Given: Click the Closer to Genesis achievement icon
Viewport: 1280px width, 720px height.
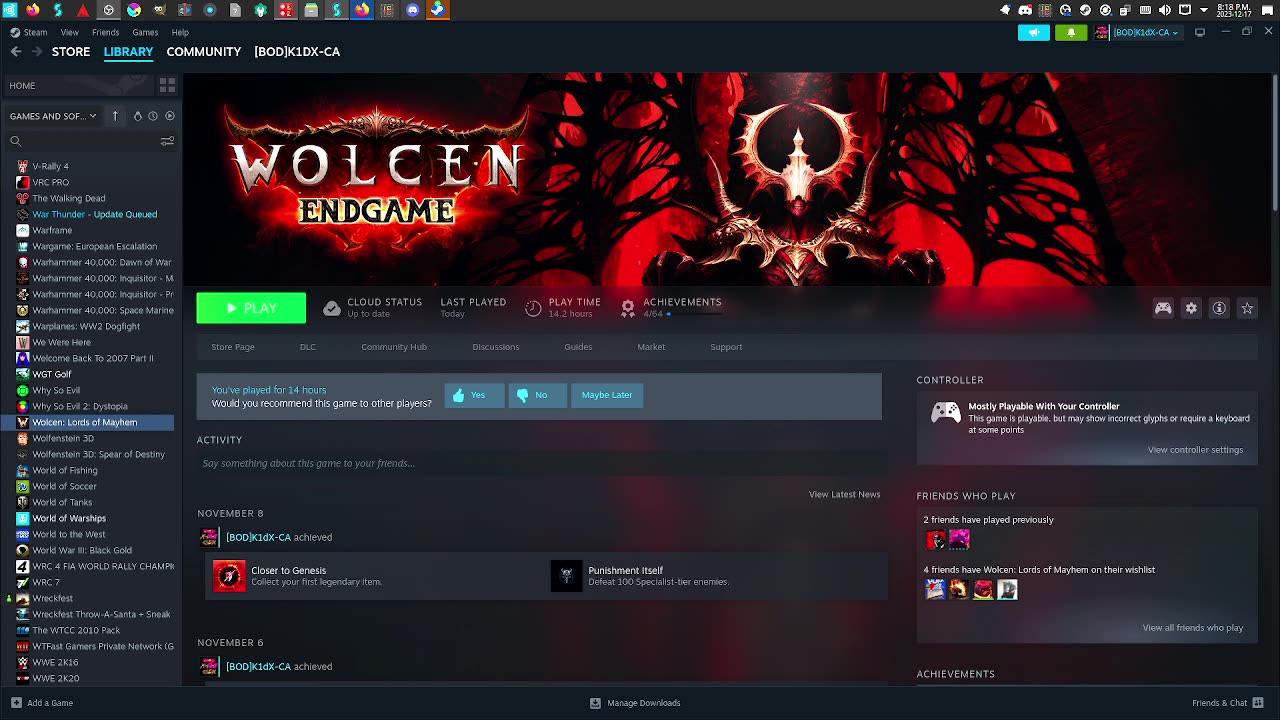Looking at the screenshot, I should coord(229,576).
